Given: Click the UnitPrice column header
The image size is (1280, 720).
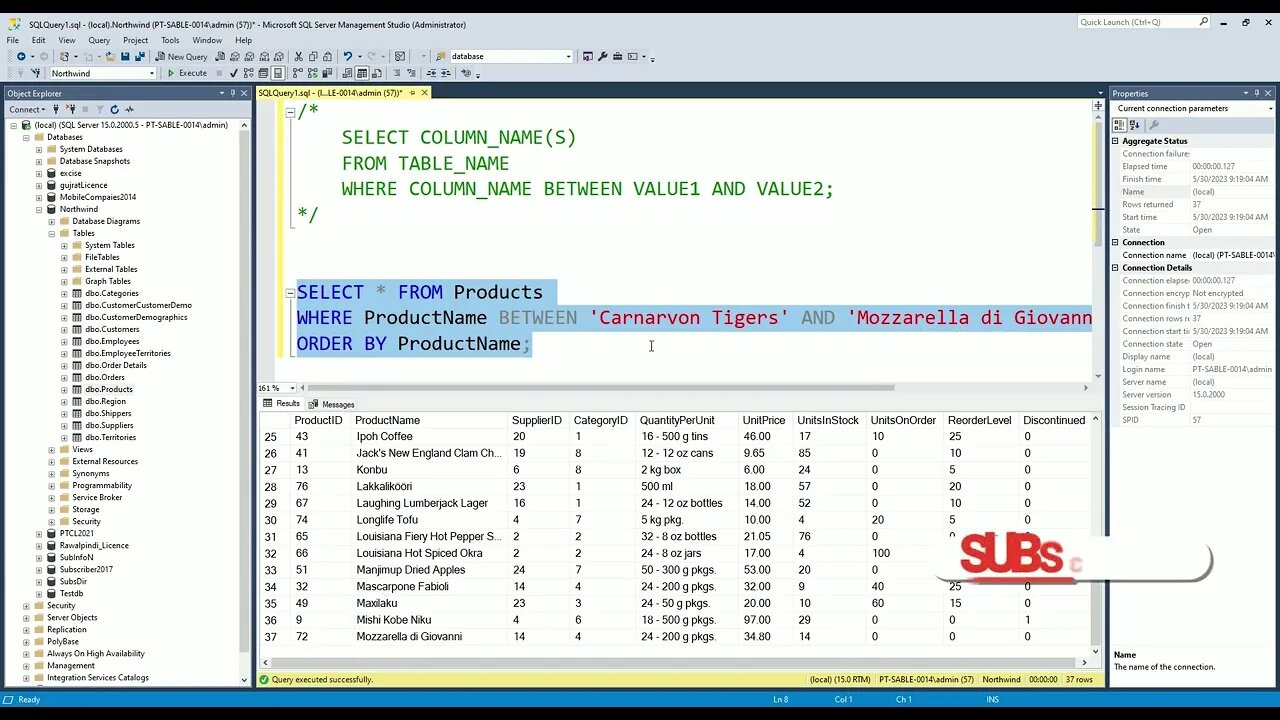Looking at the screenshot, I should pyautogui.click(x=764, y=420).
